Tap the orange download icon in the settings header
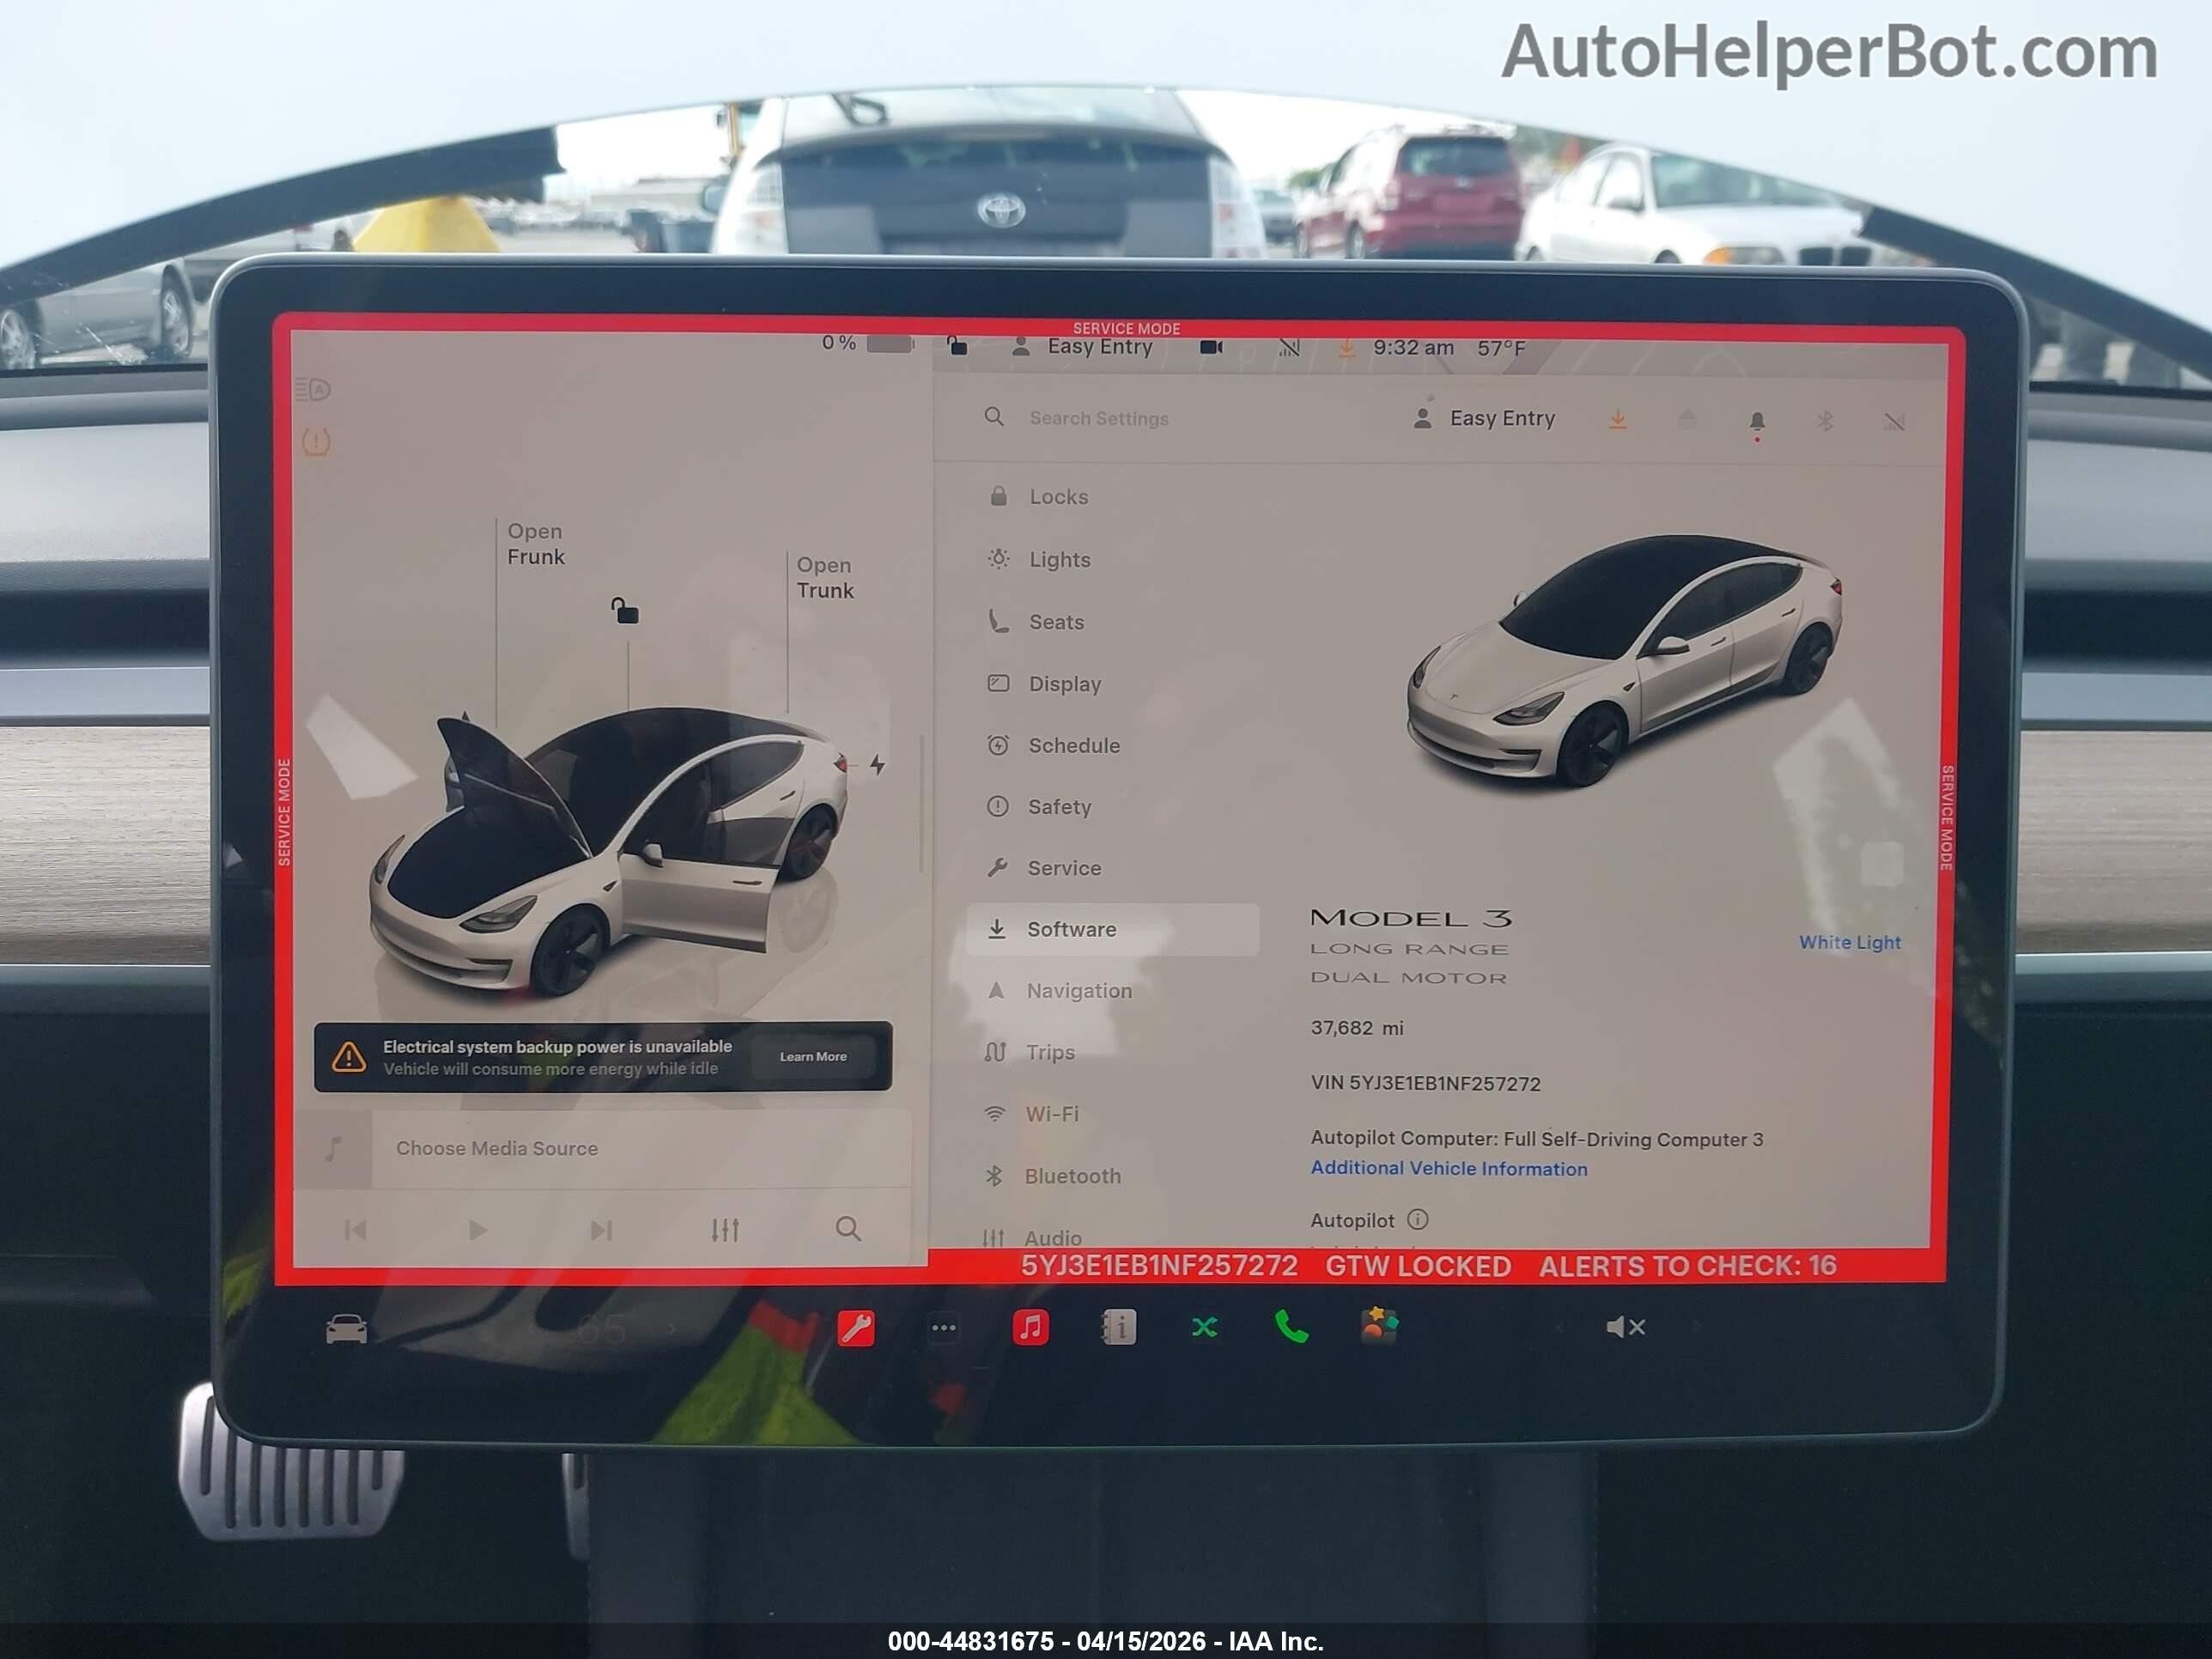The height and width of the screenshot is (1659, 2212). (x=1617, y=420)
